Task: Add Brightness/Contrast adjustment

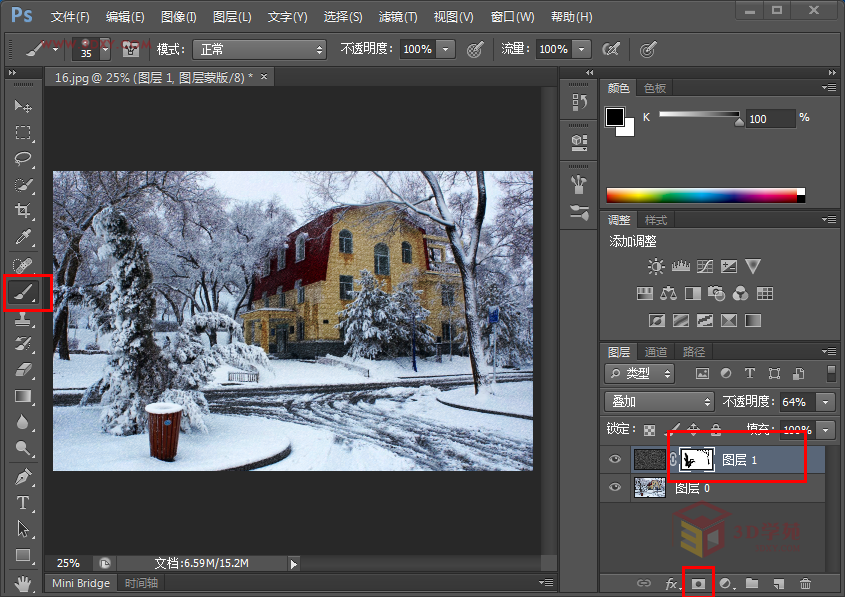Action: pyautogui.click(x=656, y=266)
